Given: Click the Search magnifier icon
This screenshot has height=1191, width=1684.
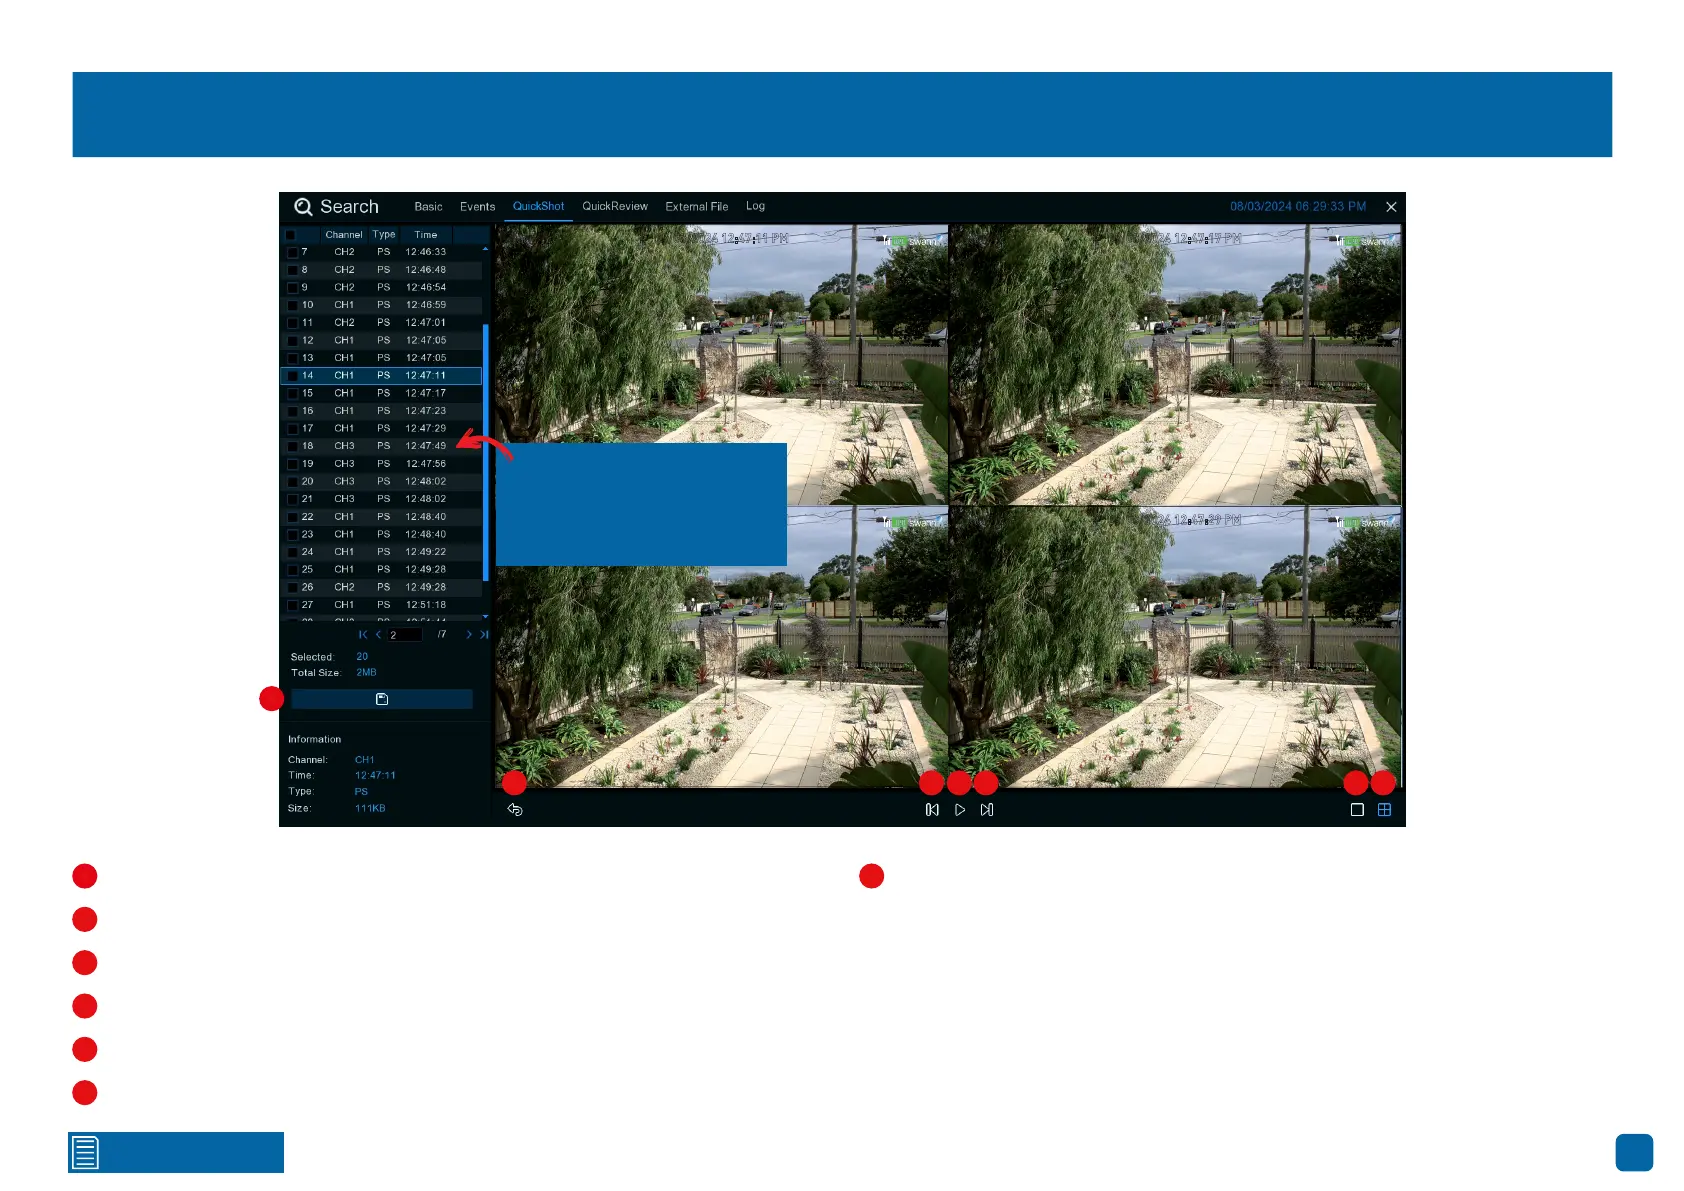Looking at the screenshot, I should click(303, 207).
